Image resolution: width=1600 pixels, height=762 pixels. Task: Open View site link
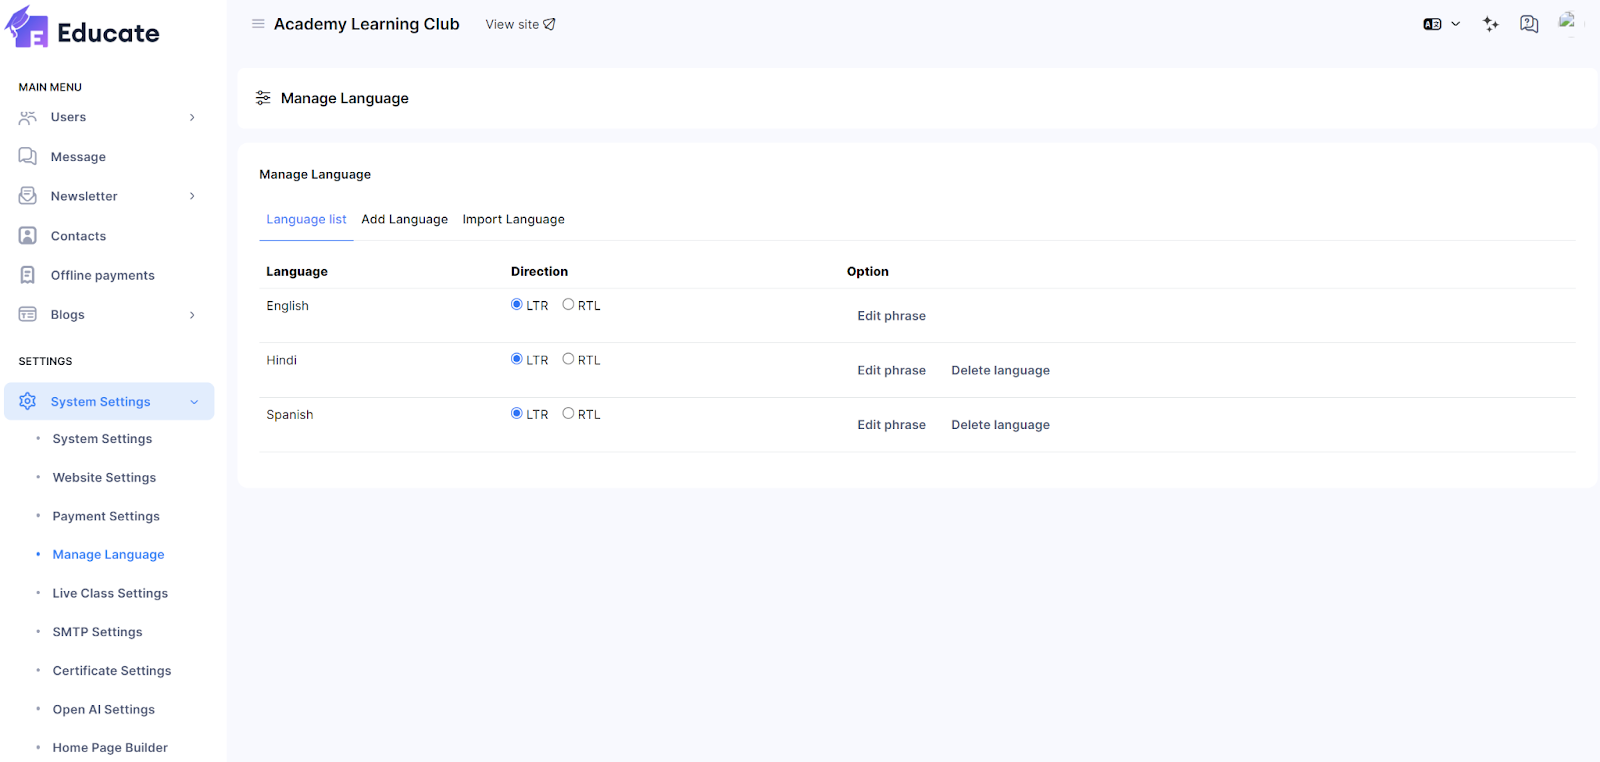520,24
